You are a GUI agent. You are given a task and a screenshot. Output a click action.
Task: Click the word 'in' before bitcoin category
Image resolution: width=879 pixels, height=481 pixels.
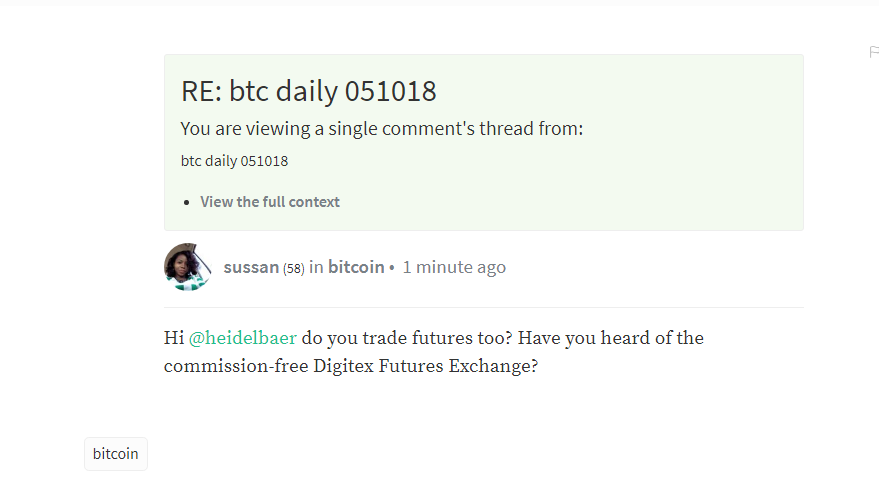click(316, 267)
